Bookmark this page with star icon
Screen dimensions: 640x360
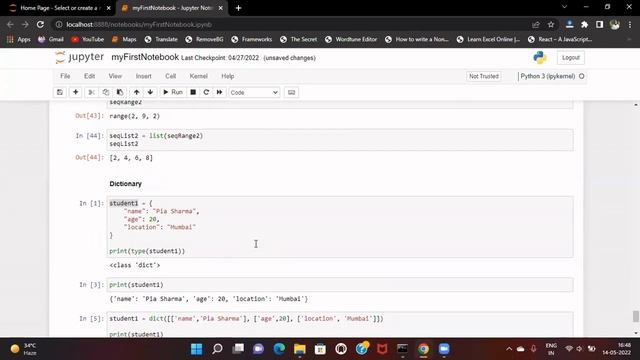(x=551, y=24)
